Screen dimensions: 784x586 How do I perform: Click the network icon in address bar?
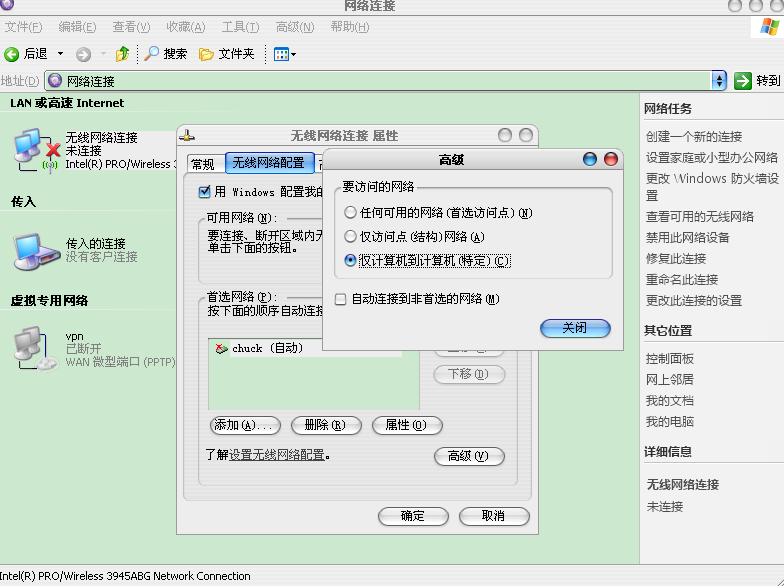[x=55, y=80]
